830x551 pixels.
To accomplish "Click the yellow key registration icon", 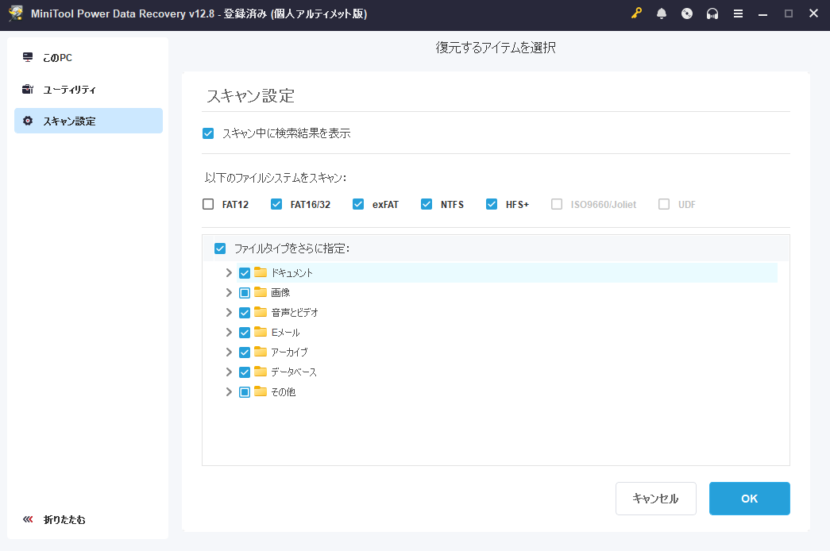I will tap(636, 13).
